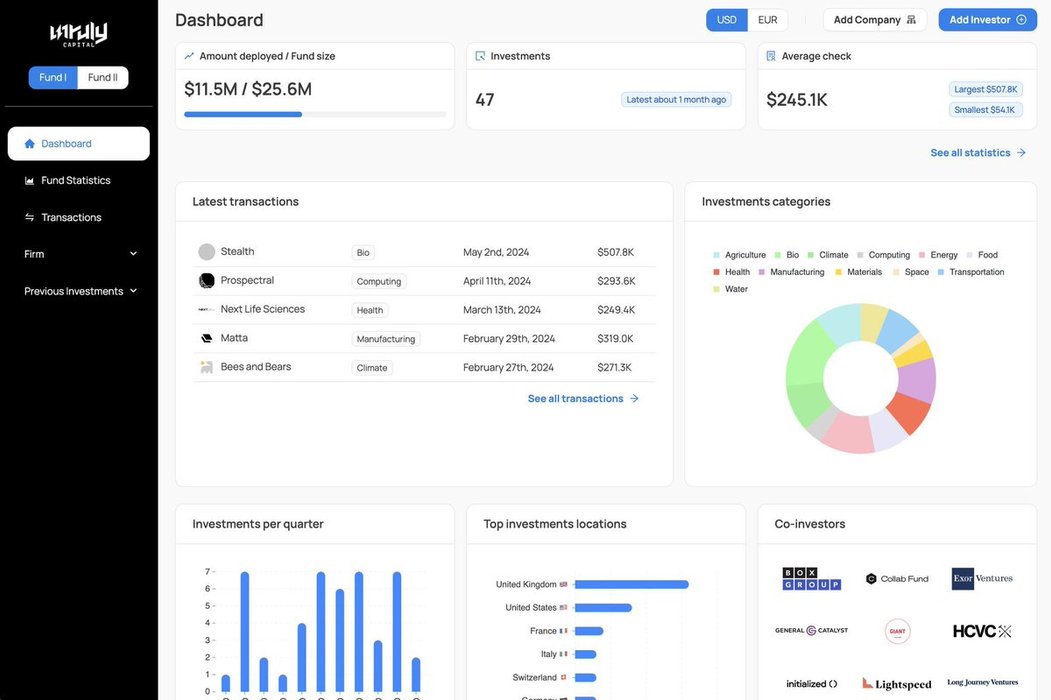Screen dimensions: 1051x700
Task: Click the Add Investor plus icon
Action: 1022,20
